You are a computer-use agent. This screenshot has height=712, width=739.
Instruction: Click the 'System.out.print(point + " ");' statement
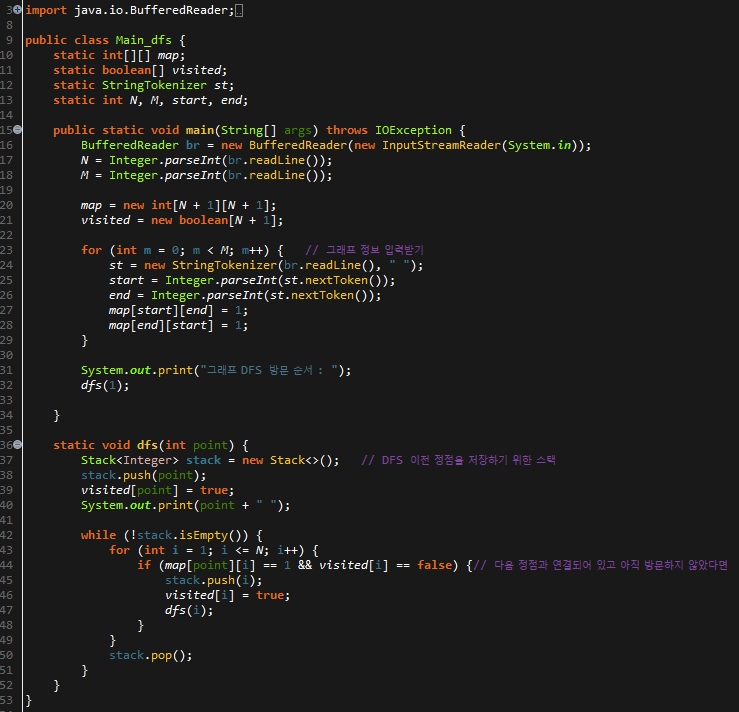point(185,506)
